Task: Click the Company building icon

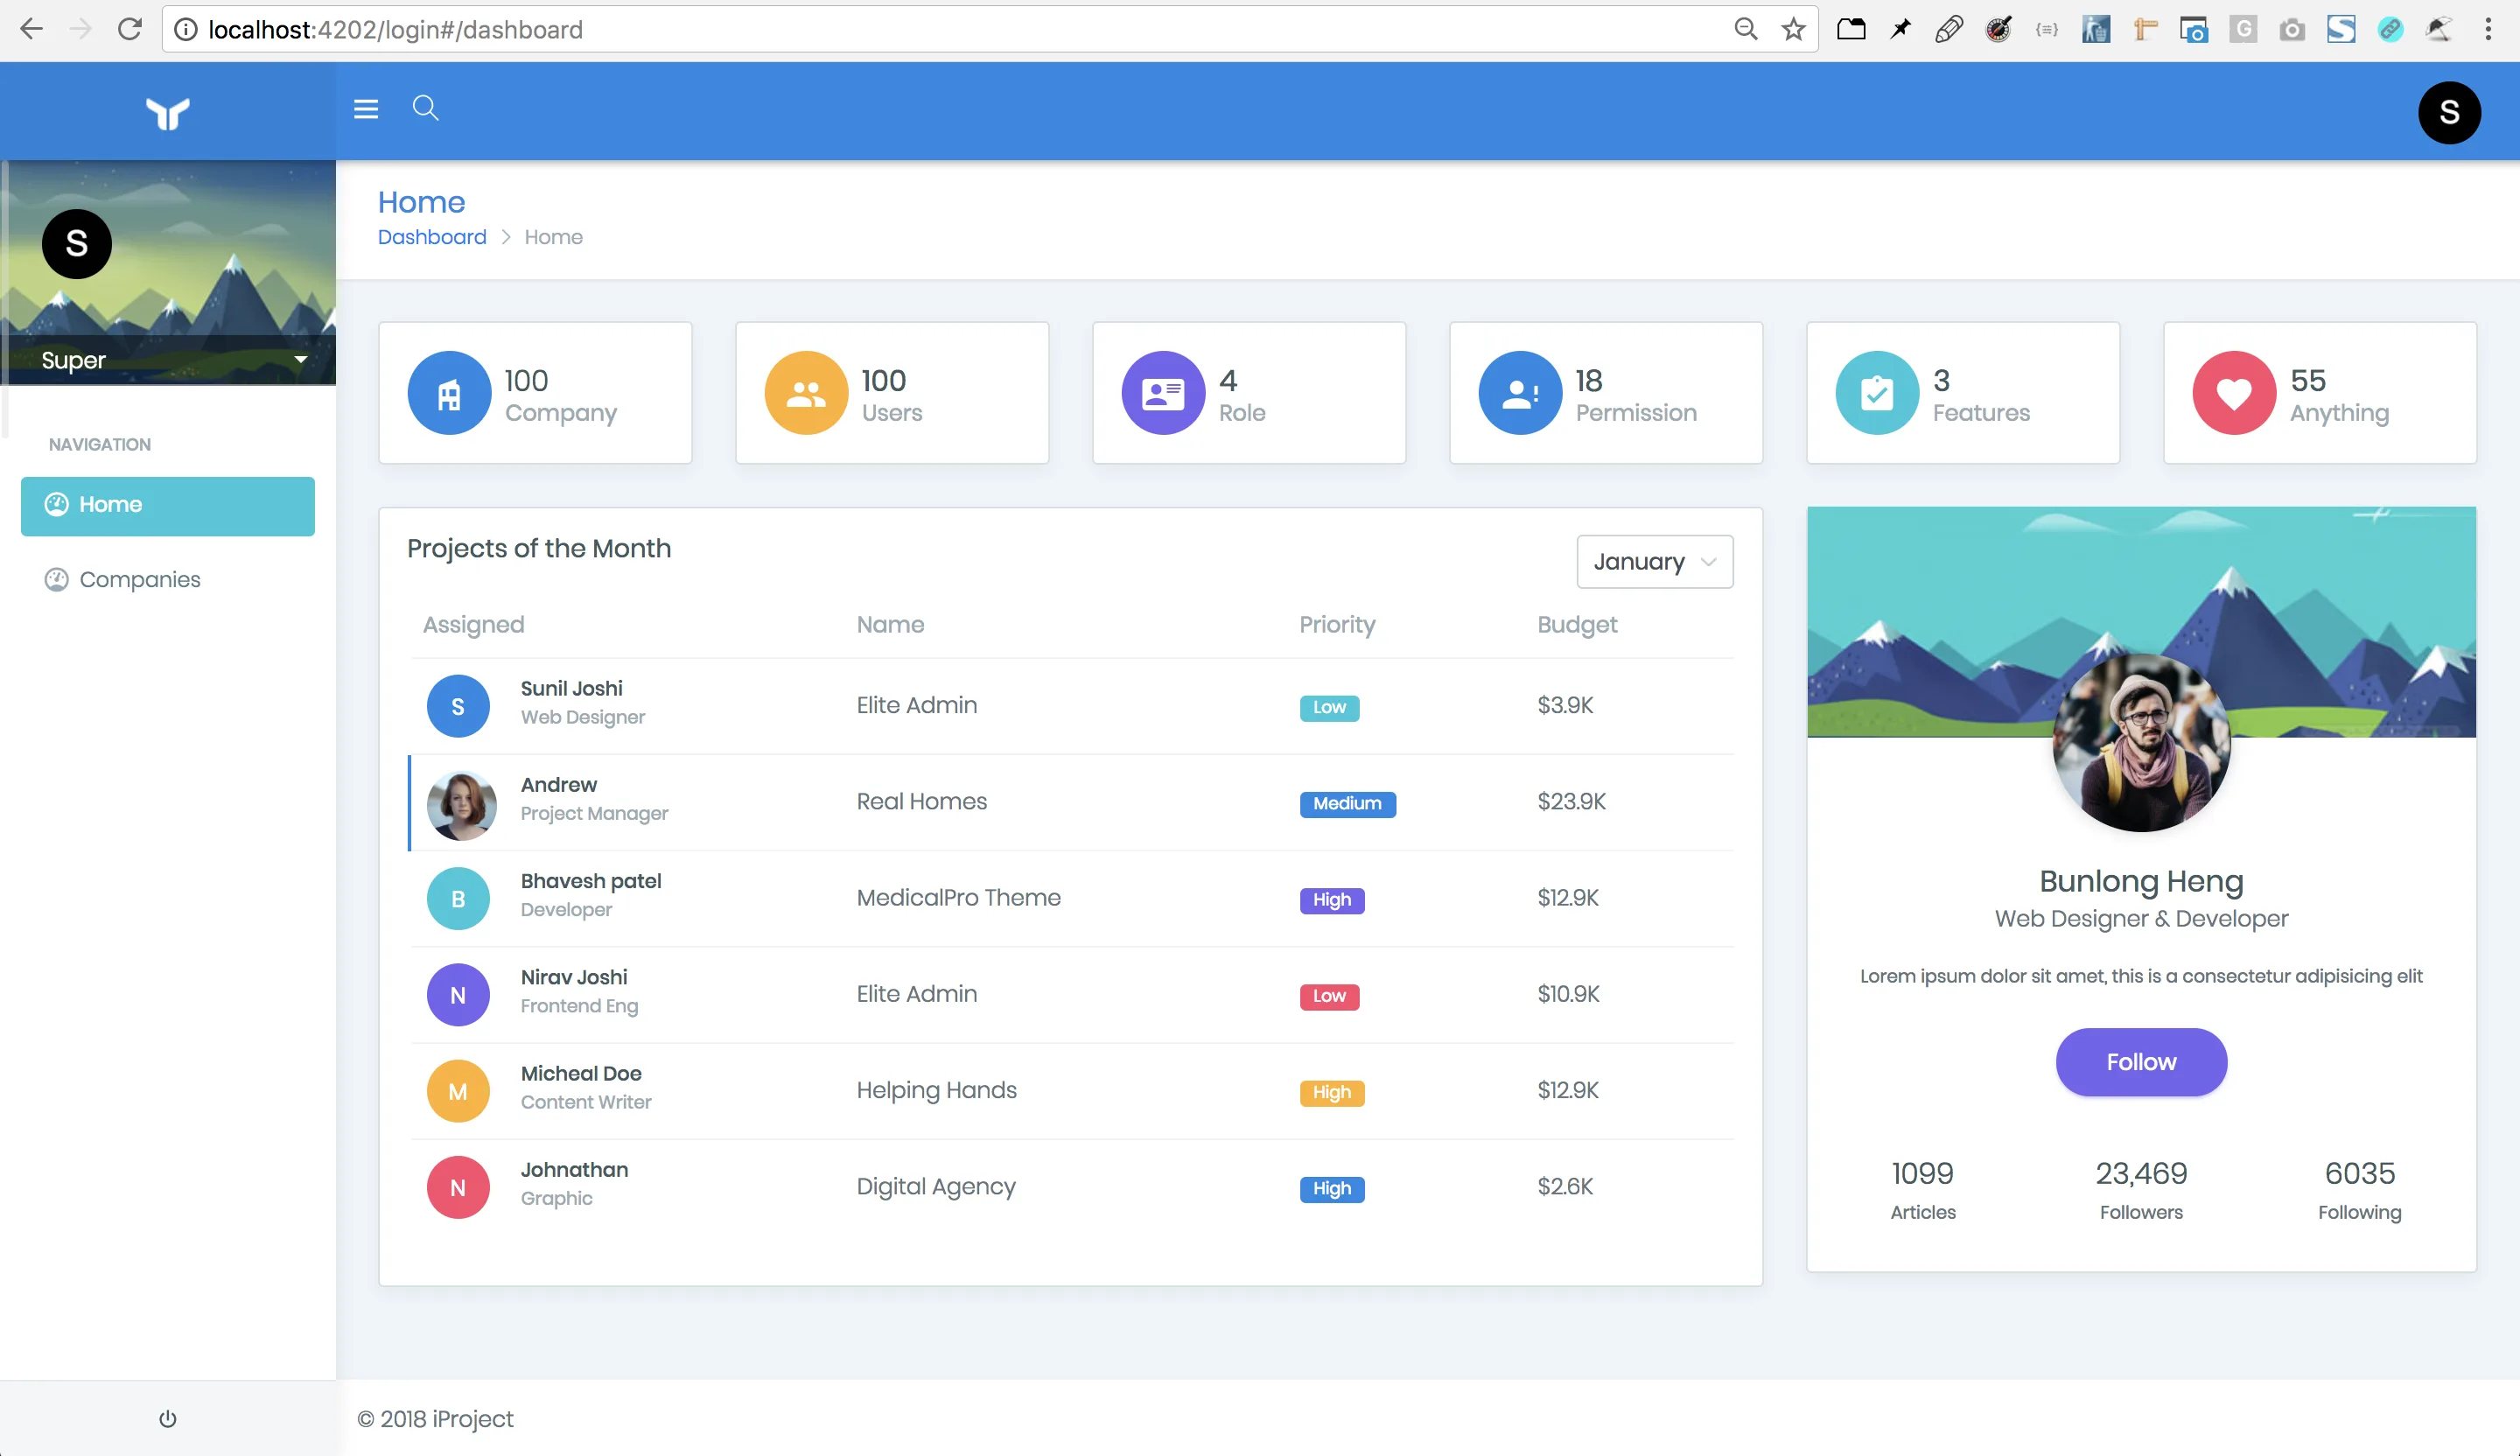Action: click(449, 393)
